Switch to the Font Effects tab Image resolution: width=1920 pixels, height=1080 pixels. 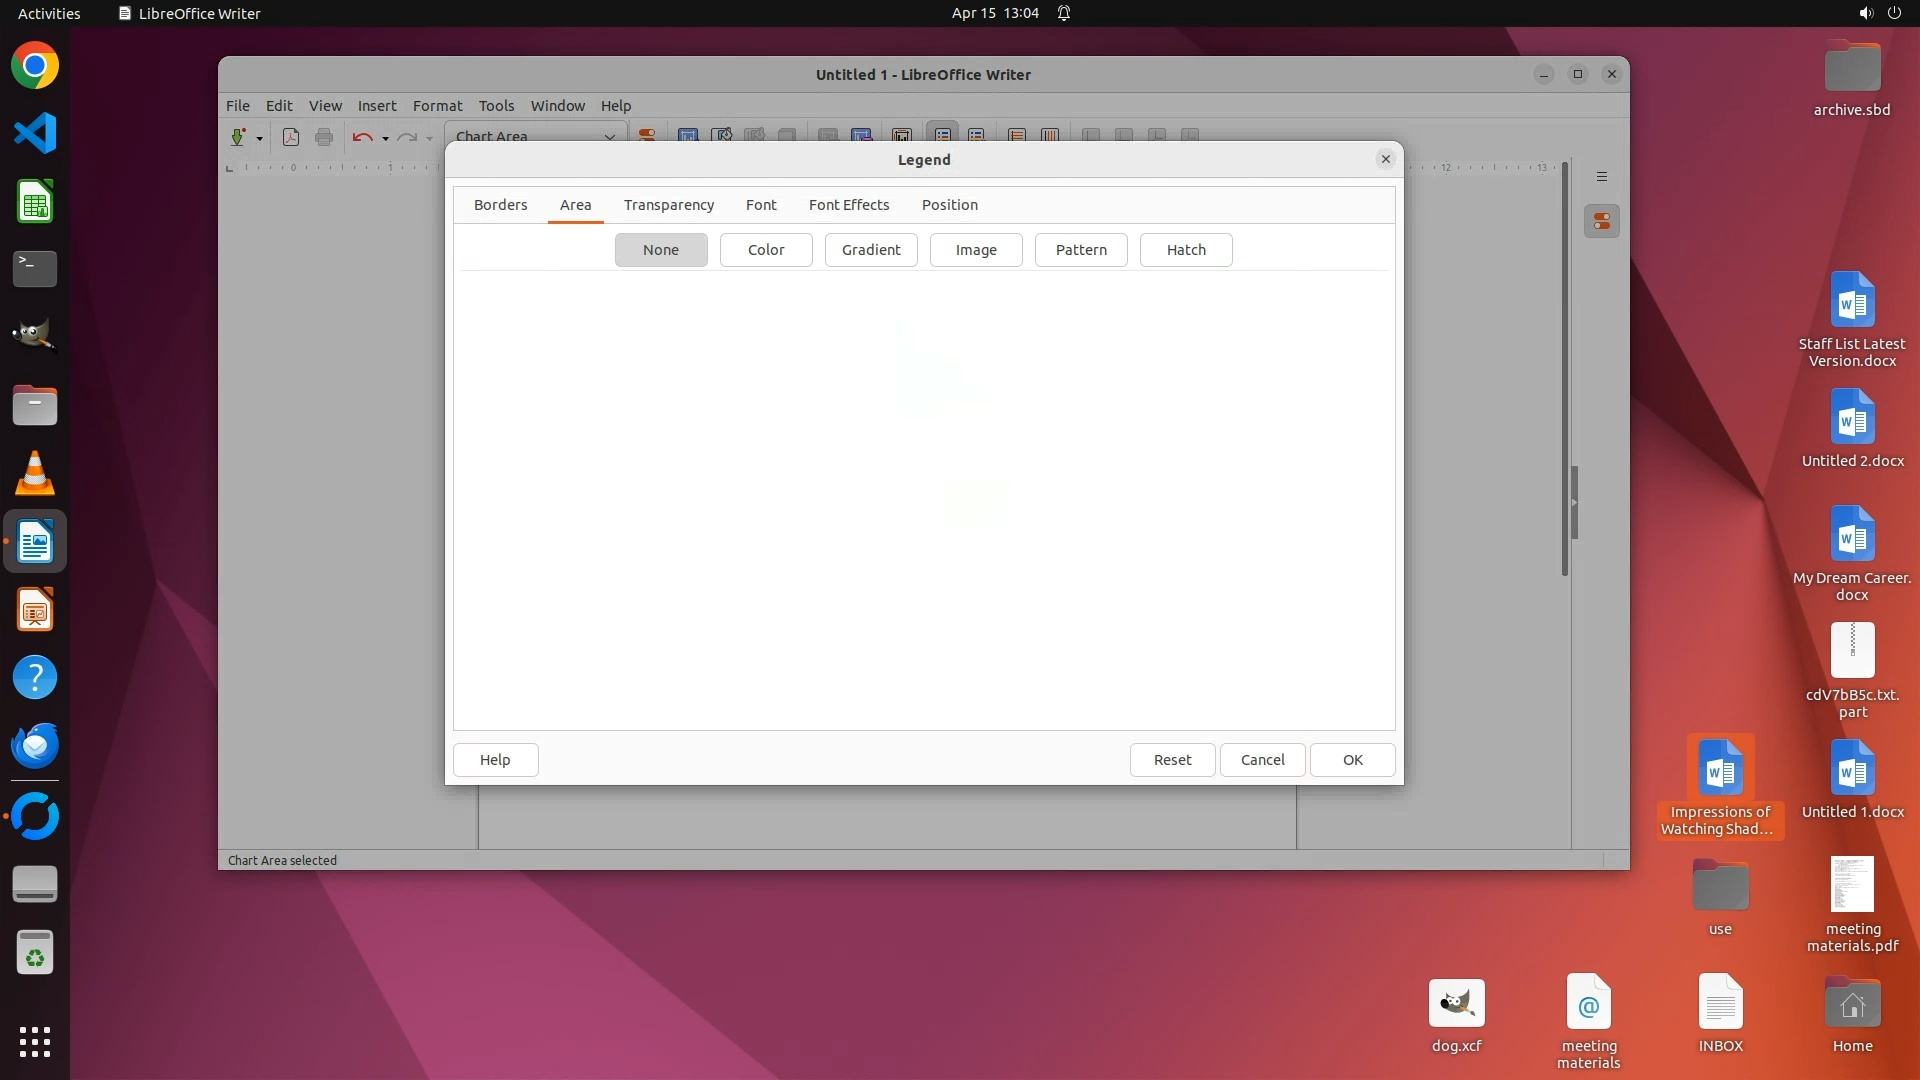click(849, 205)
